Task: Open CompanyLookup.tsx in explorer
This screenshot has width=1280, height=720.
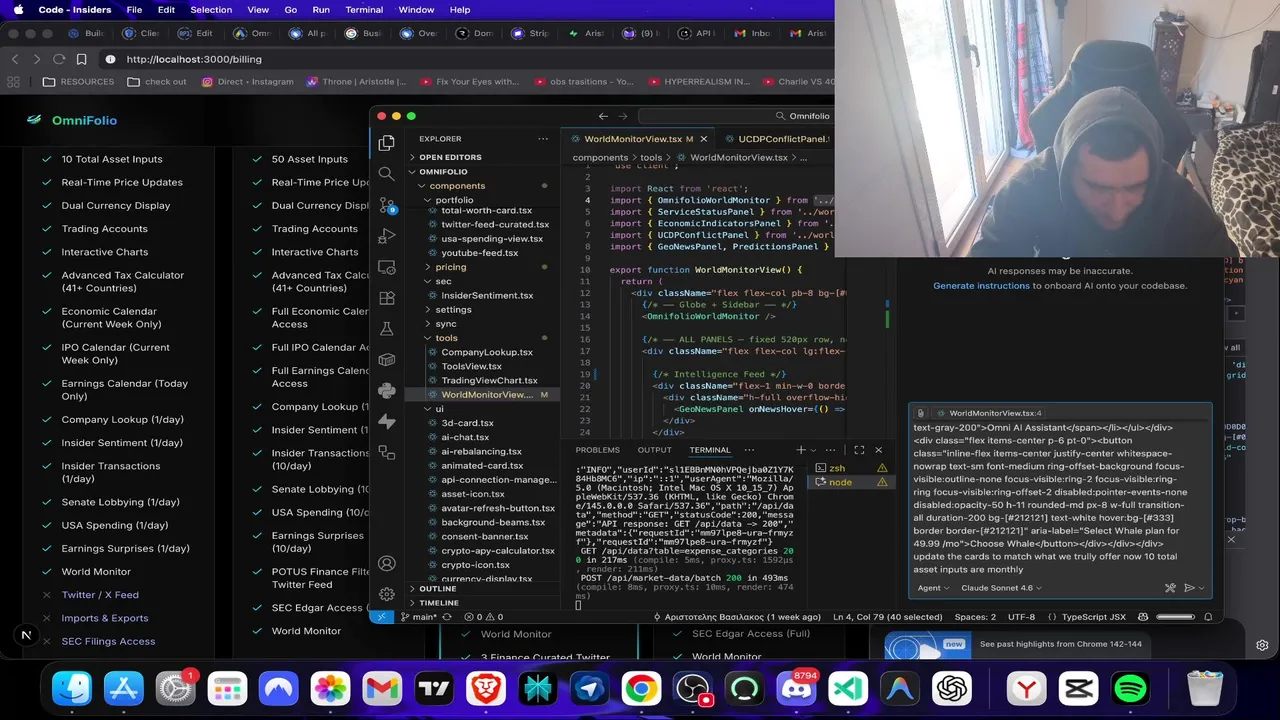Action: (x=487, y=352)
